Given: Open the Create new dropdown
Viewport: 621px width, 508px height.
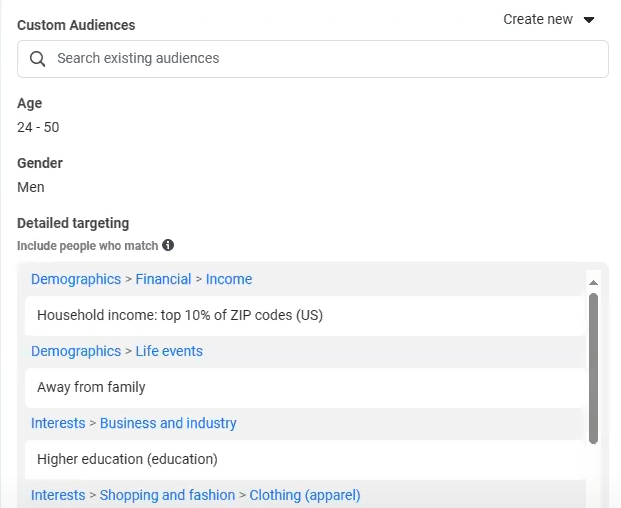Looking at the screenshot, I should tap(549, 19).
